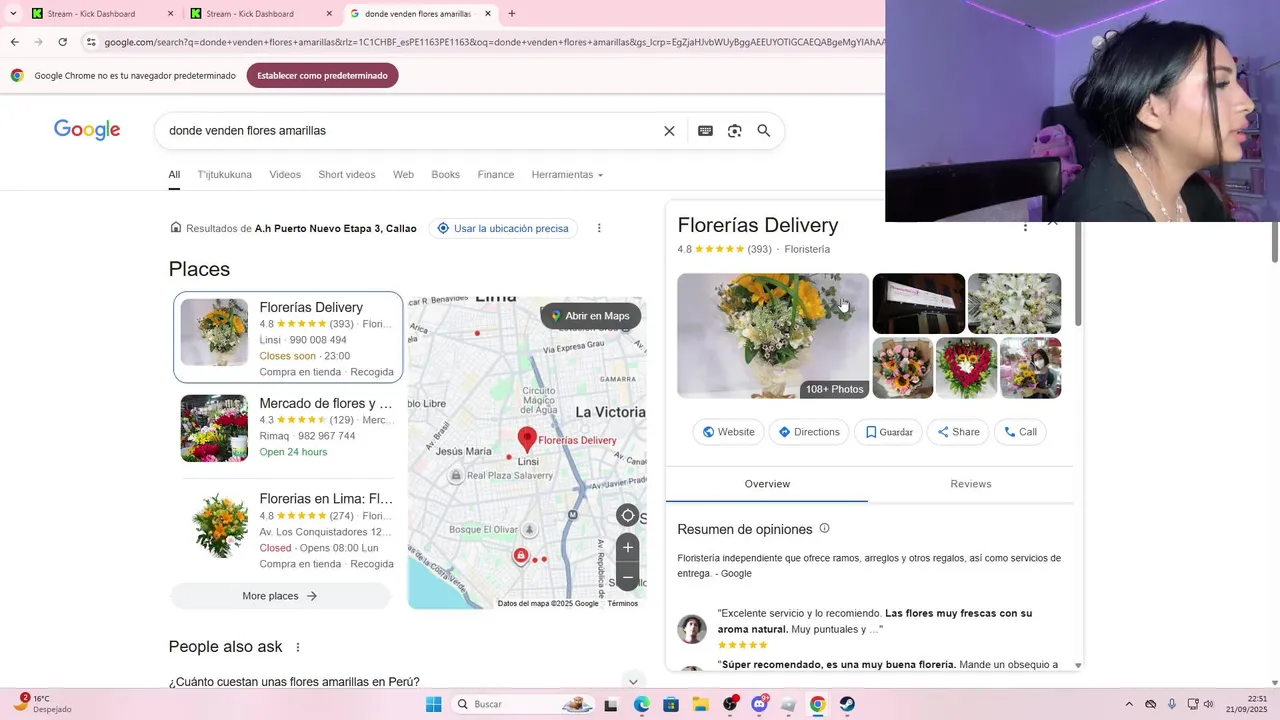Close the first Kick Dashboard tab
1280x720 pixels.
170,14
